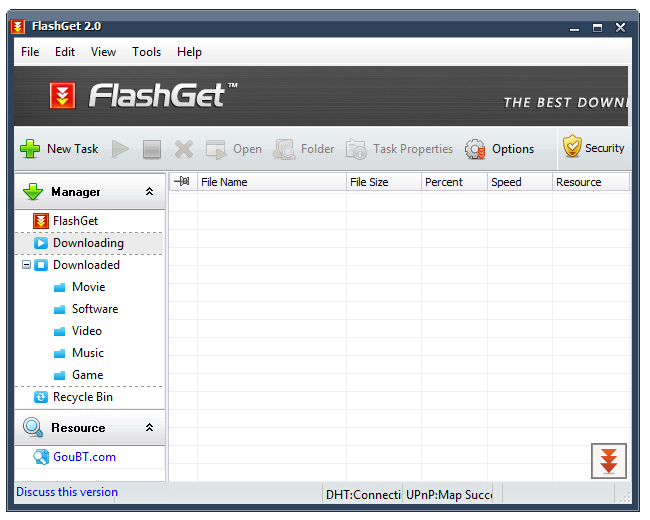Image resolution: width=650 pixels, height=520 pixels.
Task: Collapse the Downloaded tree node
Action: pyautogui.click(x=26, y=265)
